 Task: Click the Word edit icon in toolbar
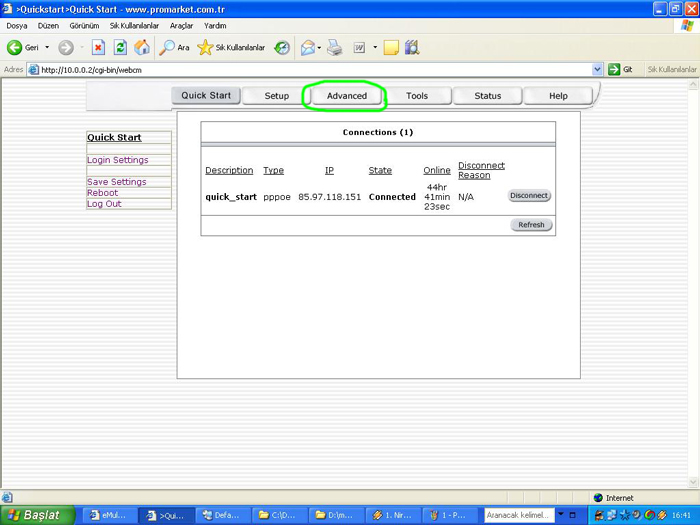point(359,47)
